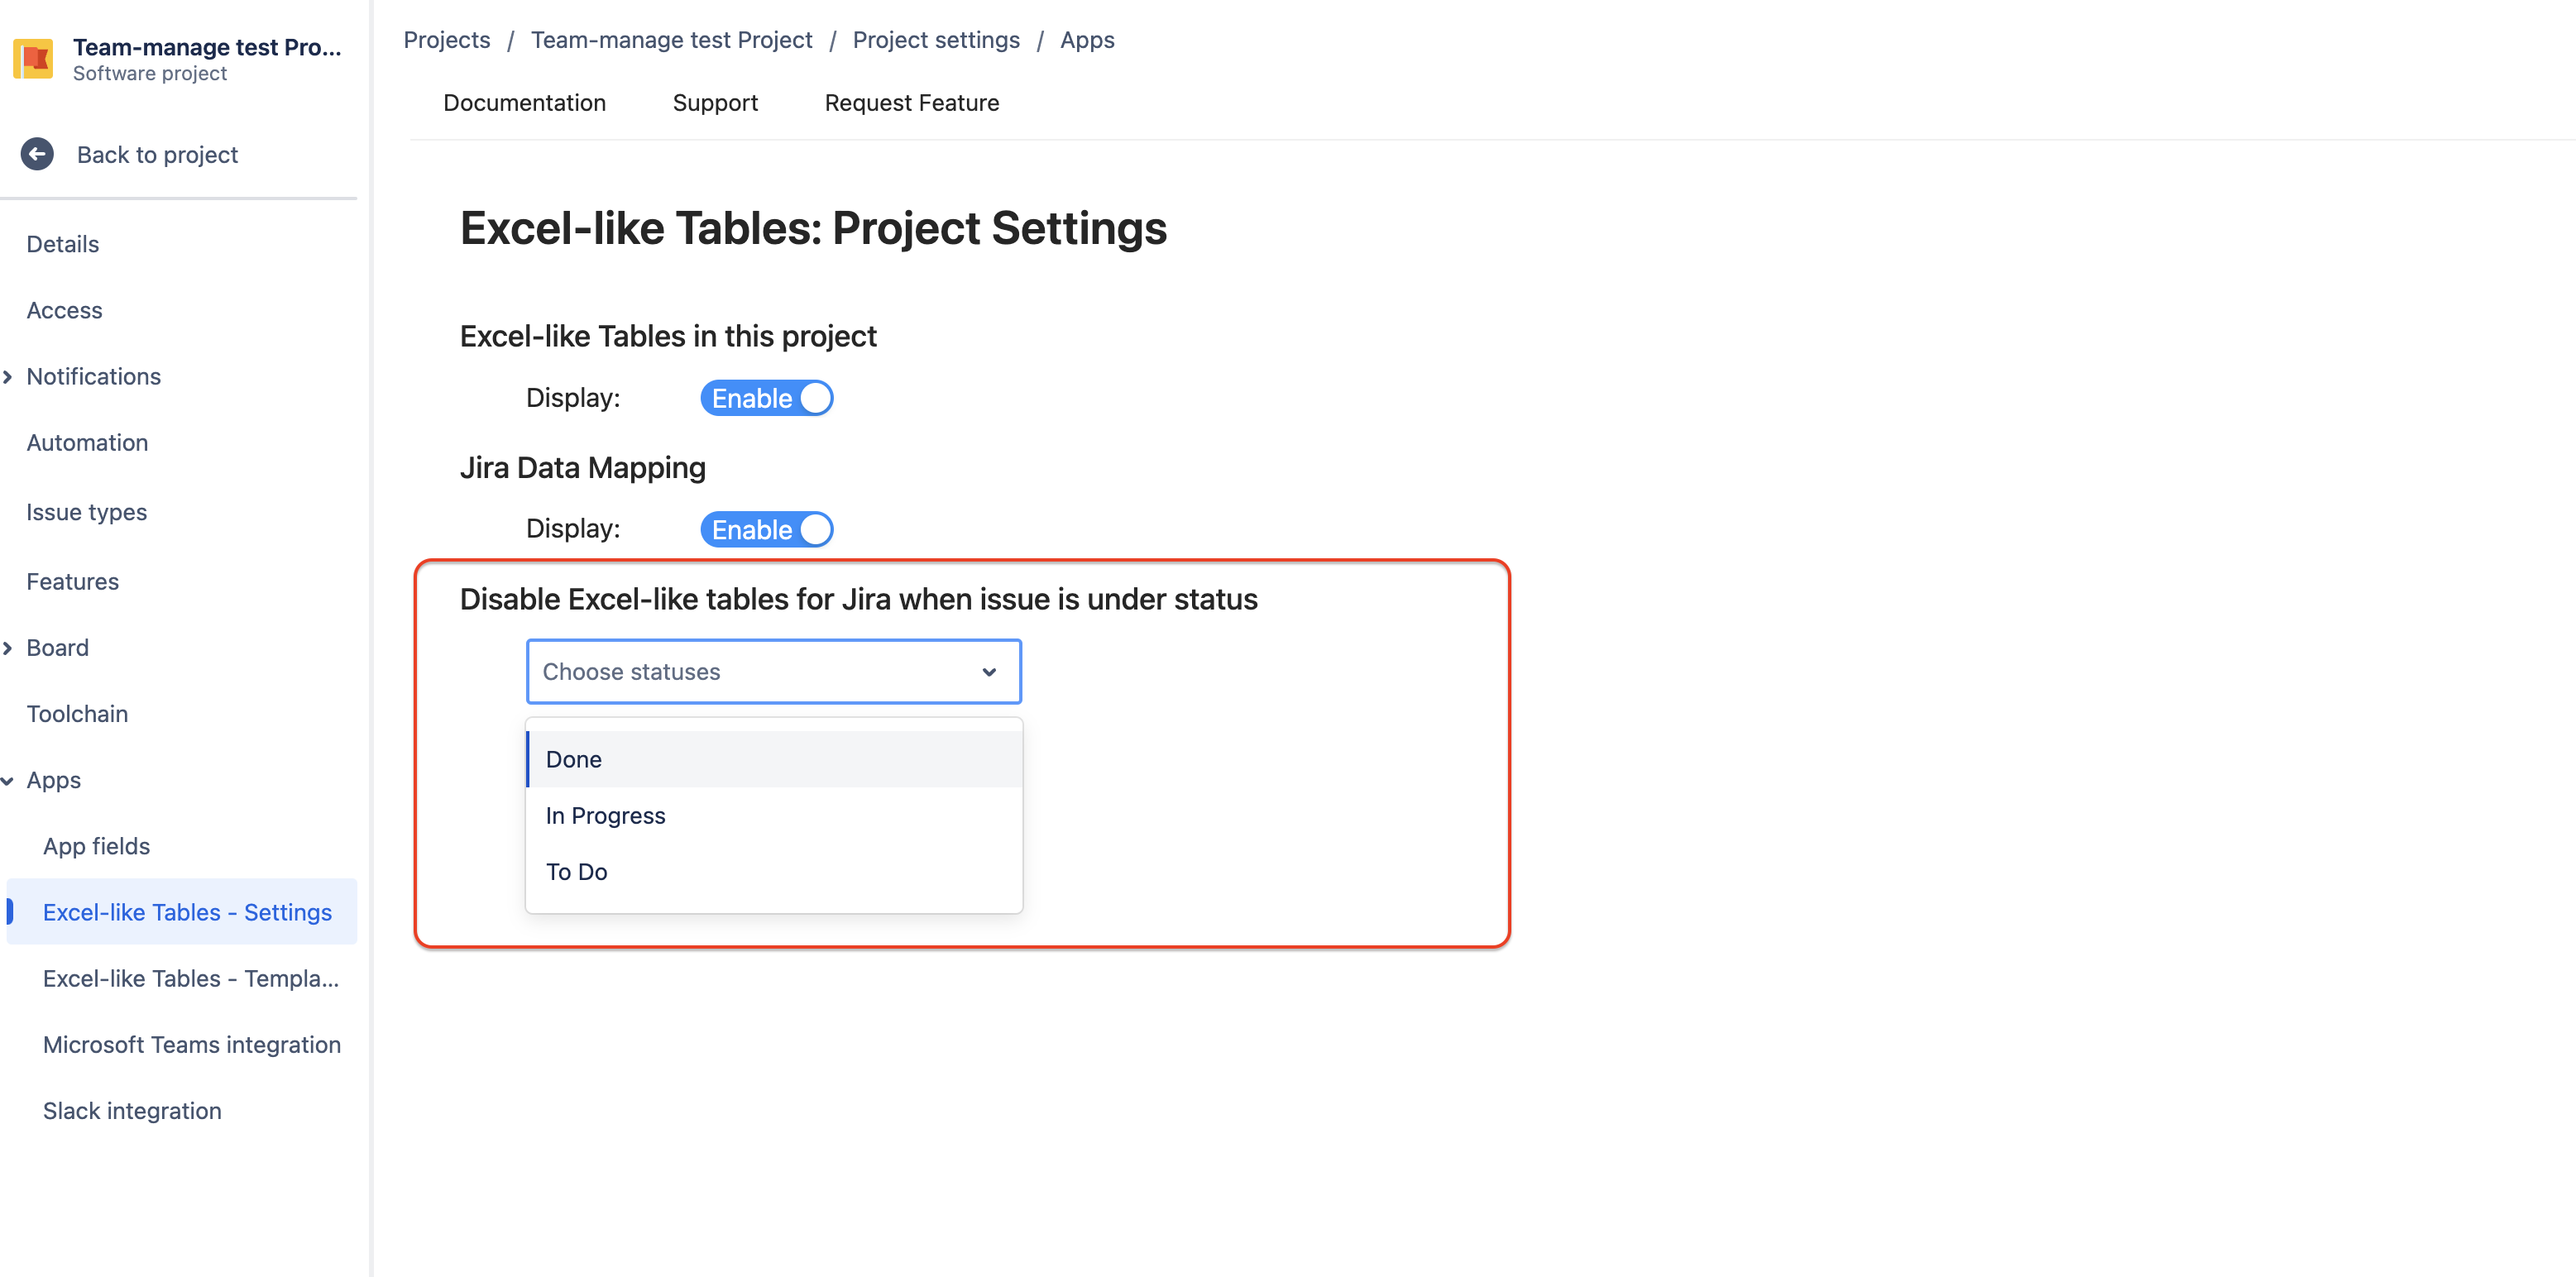Click the Team-manage test Project icon
The height and width of the screenshot is (1277, 2576).
[x=35, y=60]
